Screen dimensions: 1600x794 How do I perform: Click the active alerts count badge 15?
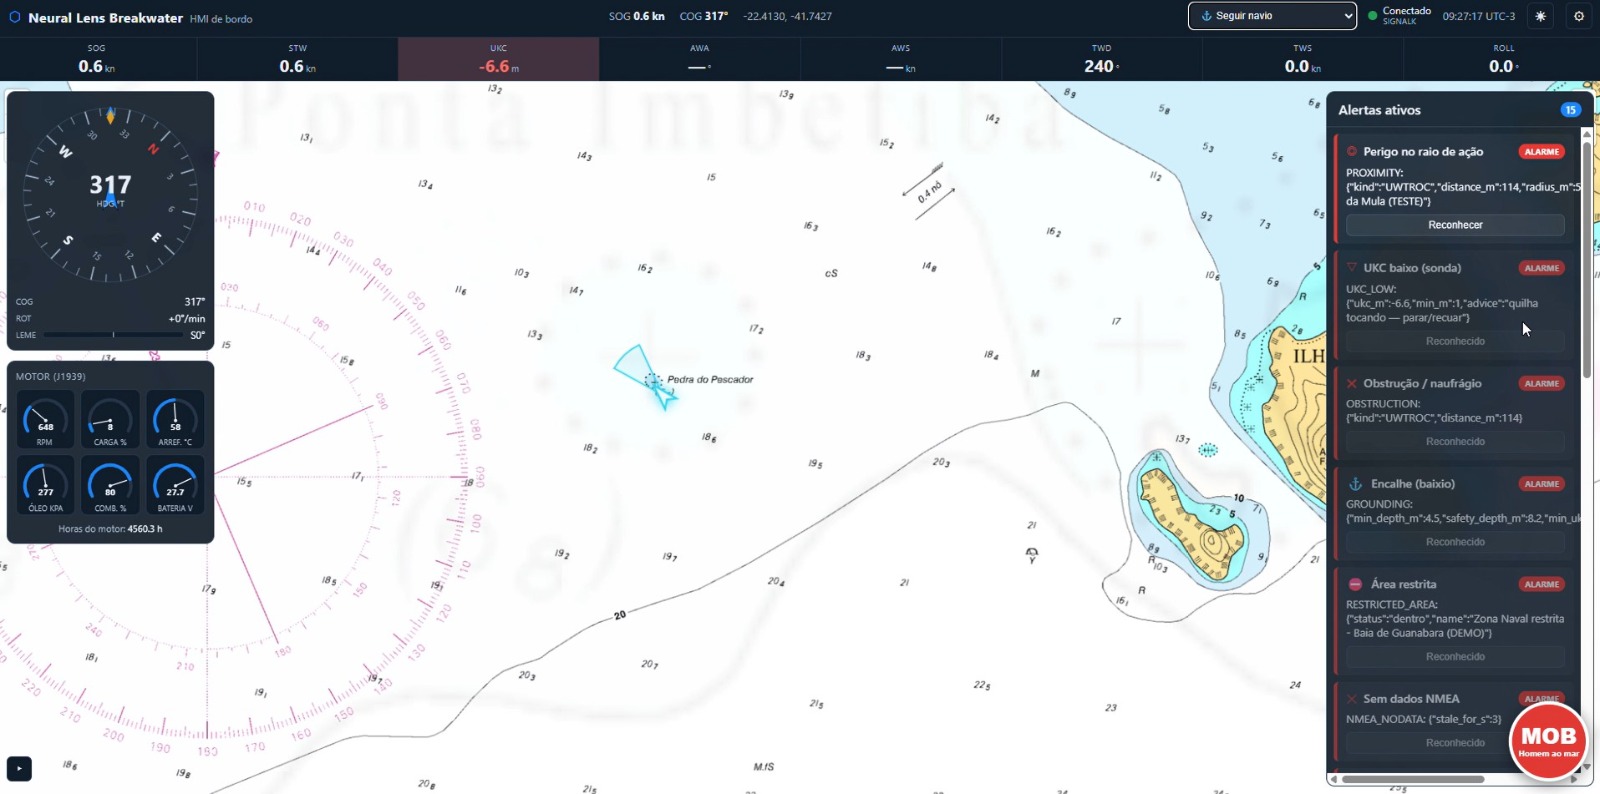tap(1570, 110)
